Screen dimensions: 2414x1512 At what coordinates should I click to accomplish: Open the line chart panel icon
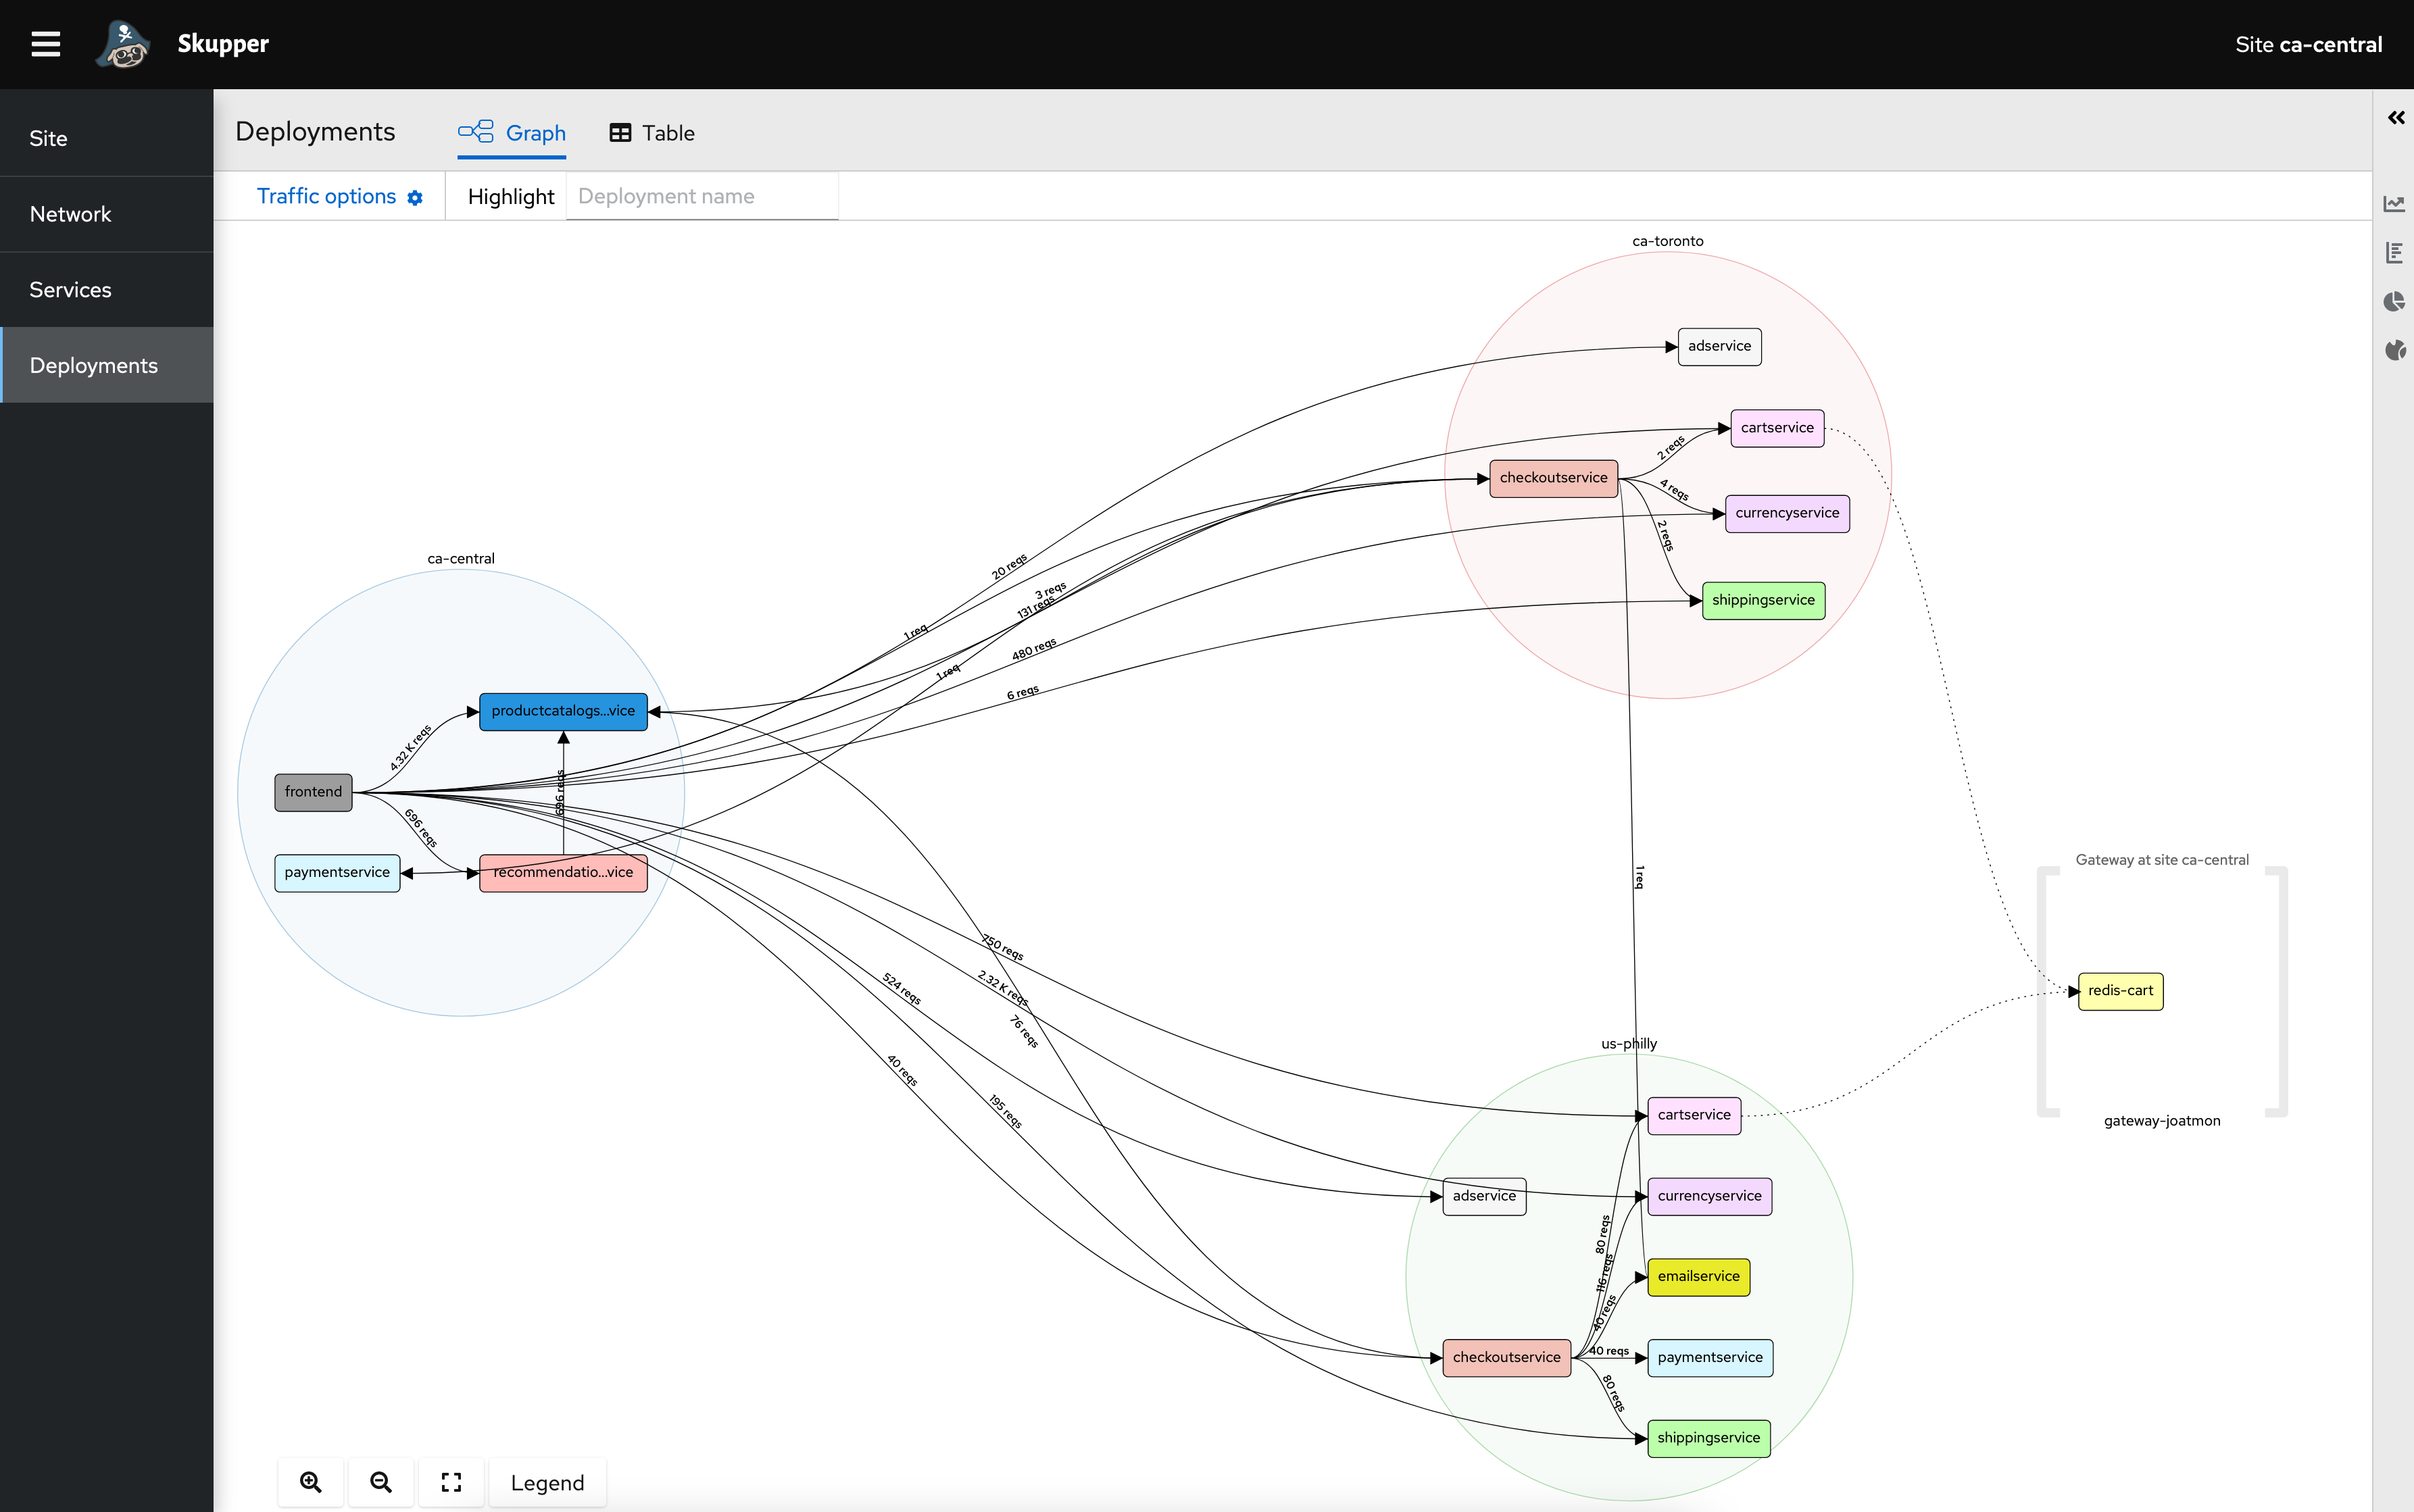2394,204
